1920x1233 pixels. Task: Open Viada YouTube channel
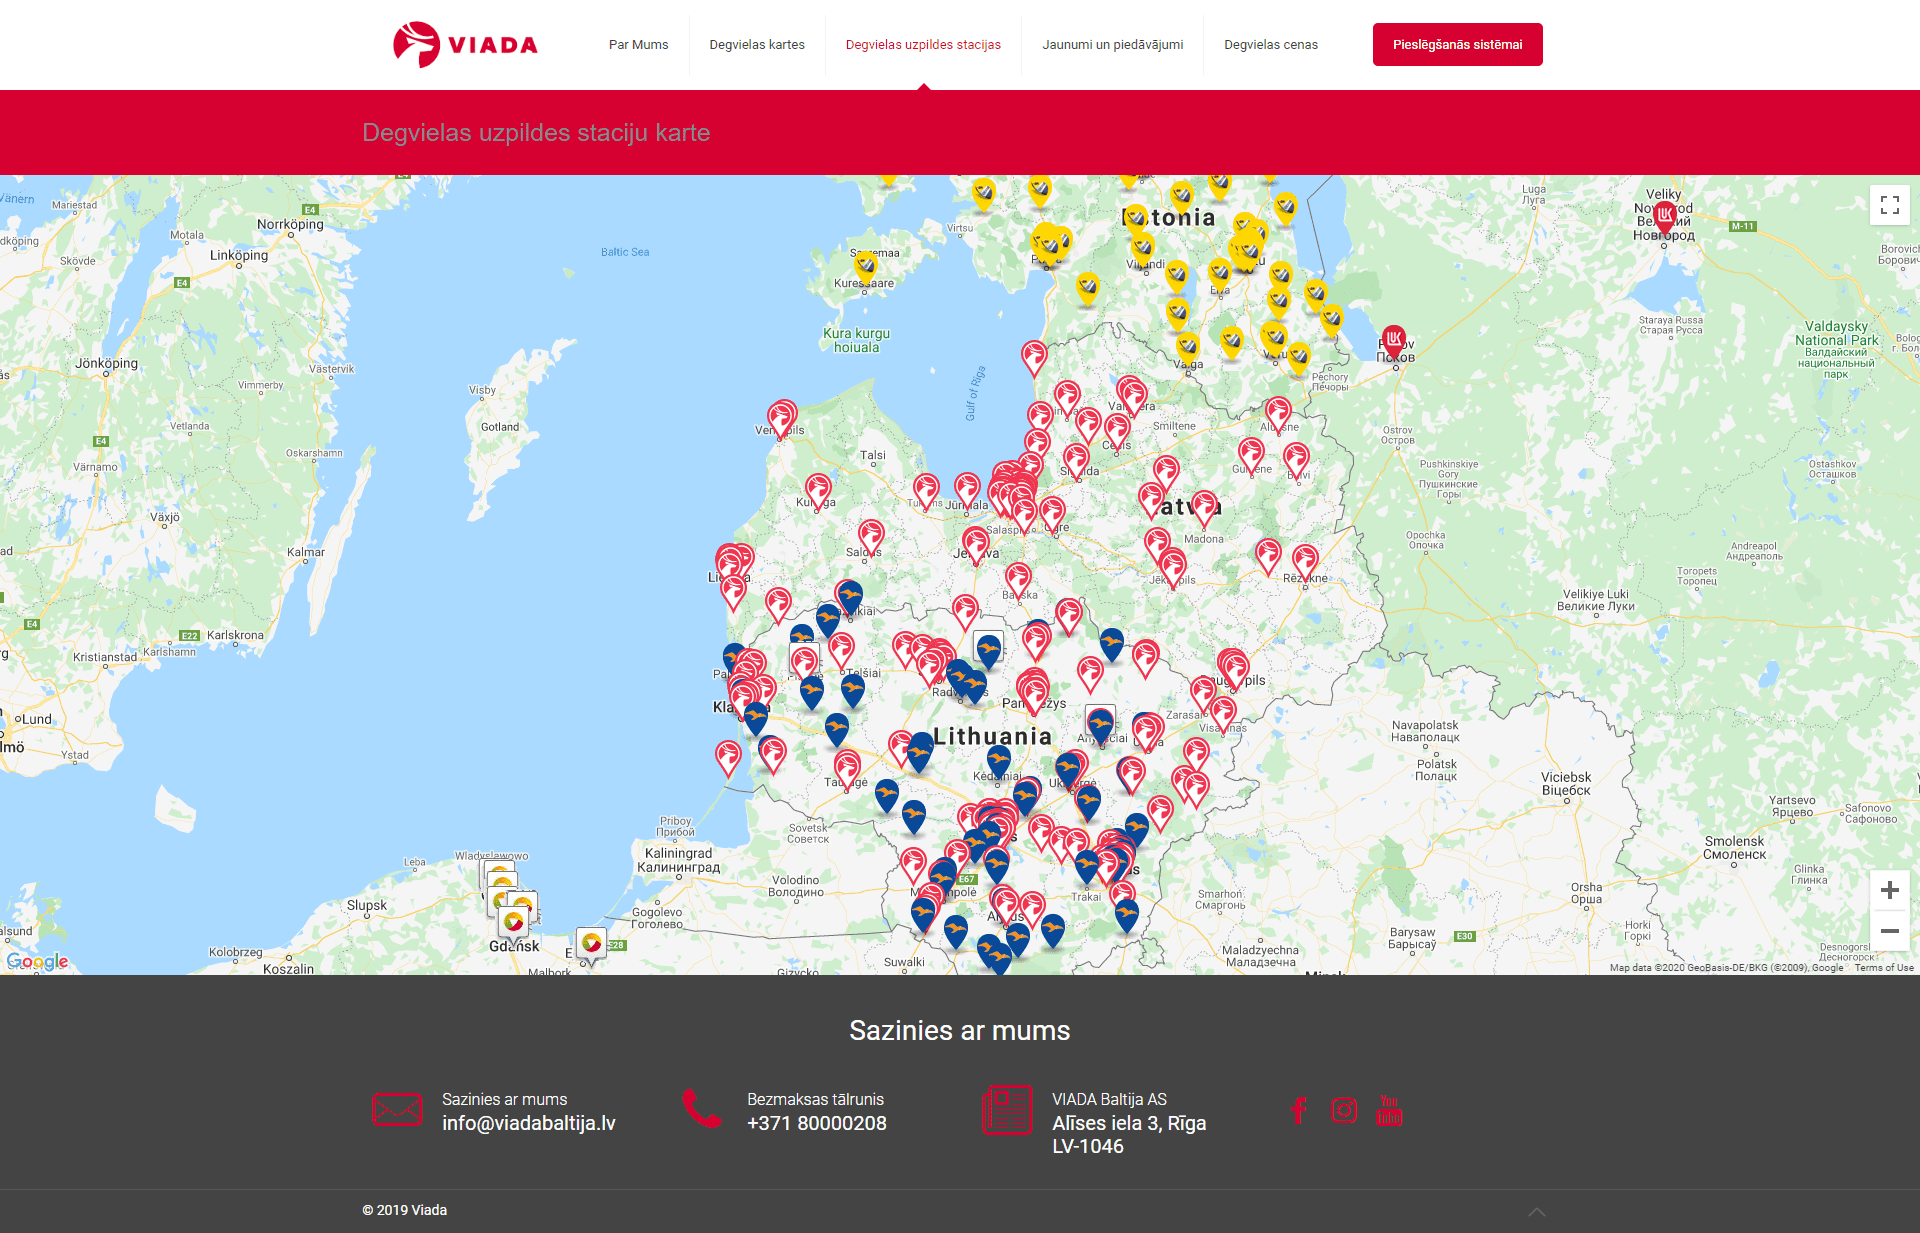[x=1389, y=1110]
